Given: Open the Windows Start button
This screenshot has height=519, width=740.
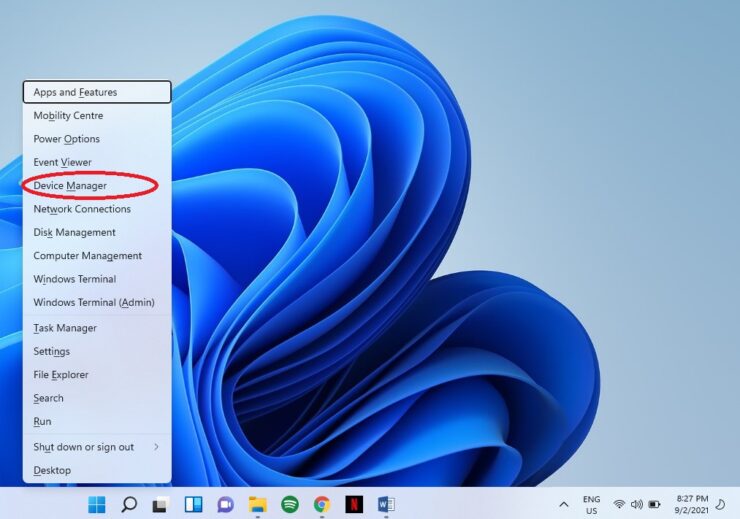Looking at the screenshot, I should 97,504.
